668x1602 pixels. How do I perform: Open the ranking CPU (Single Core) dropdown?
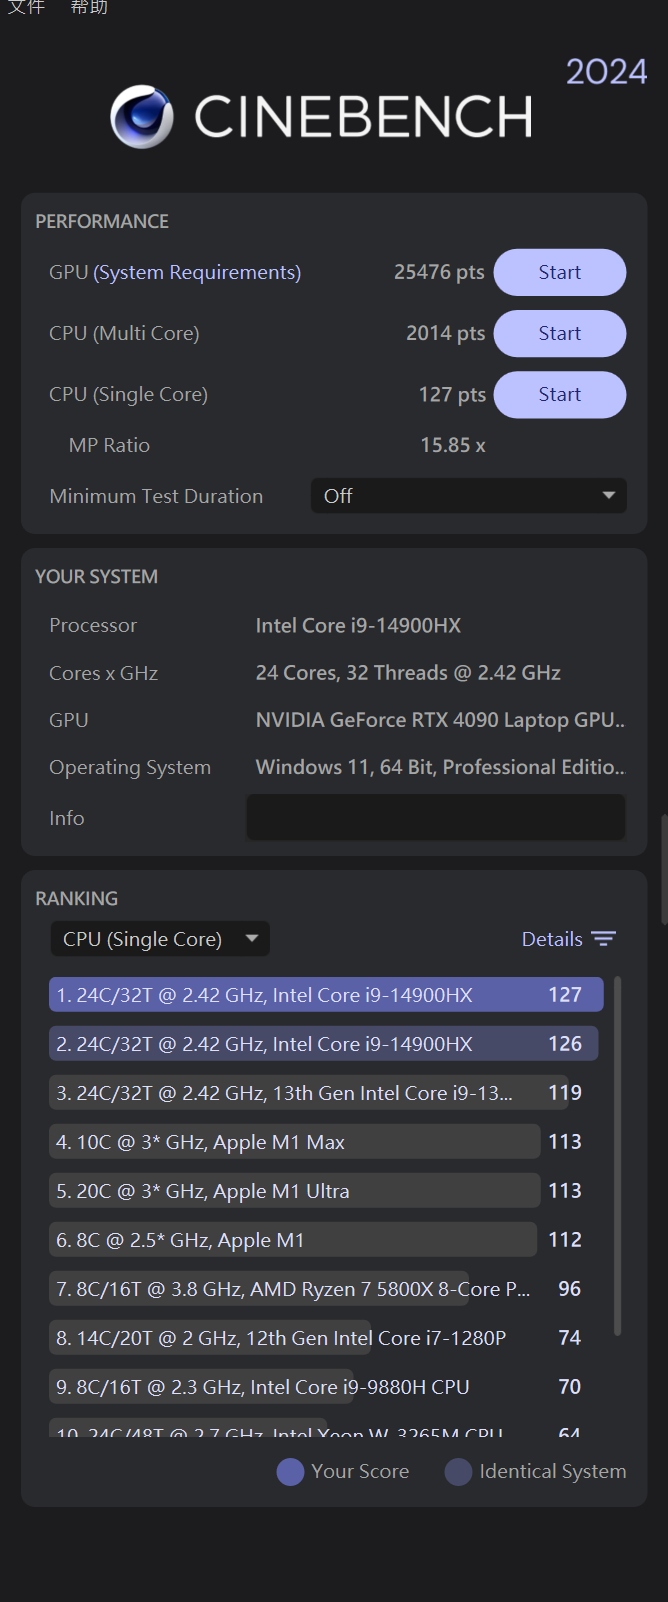coord(160,939)
